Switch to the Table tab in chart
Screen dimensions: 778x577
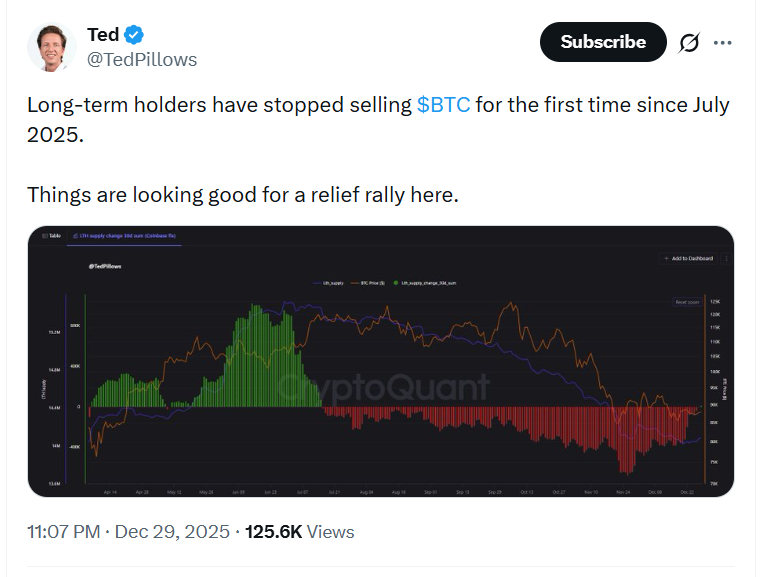coord(52,235)
